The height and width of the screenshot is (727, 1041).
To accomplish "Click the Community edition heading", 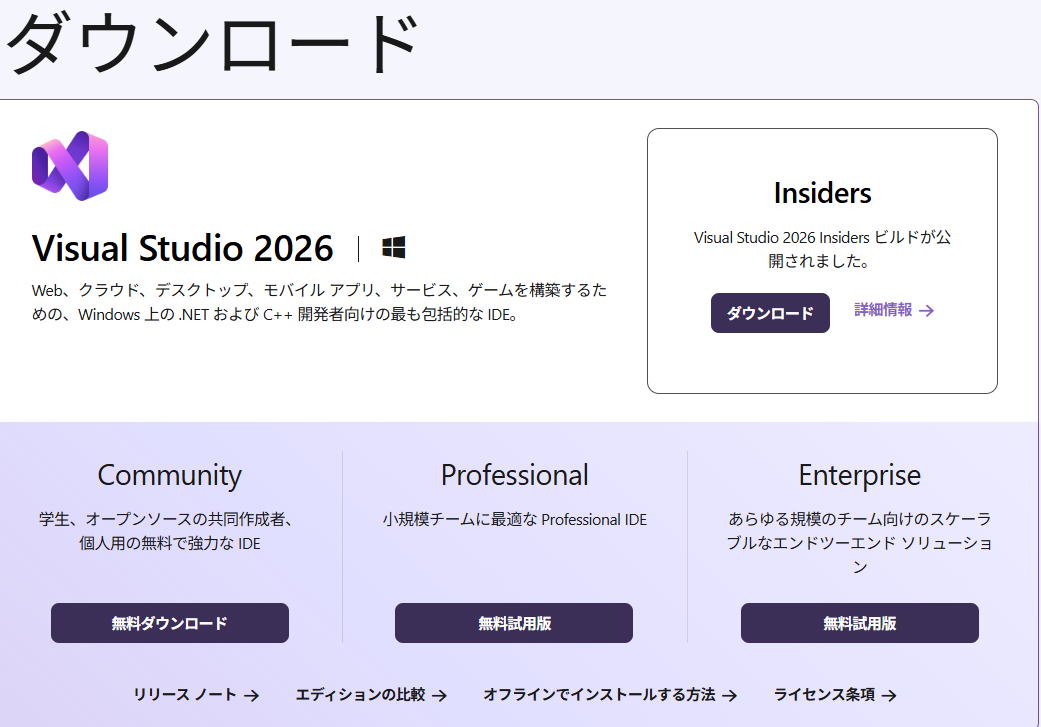I will coord(170,474).
